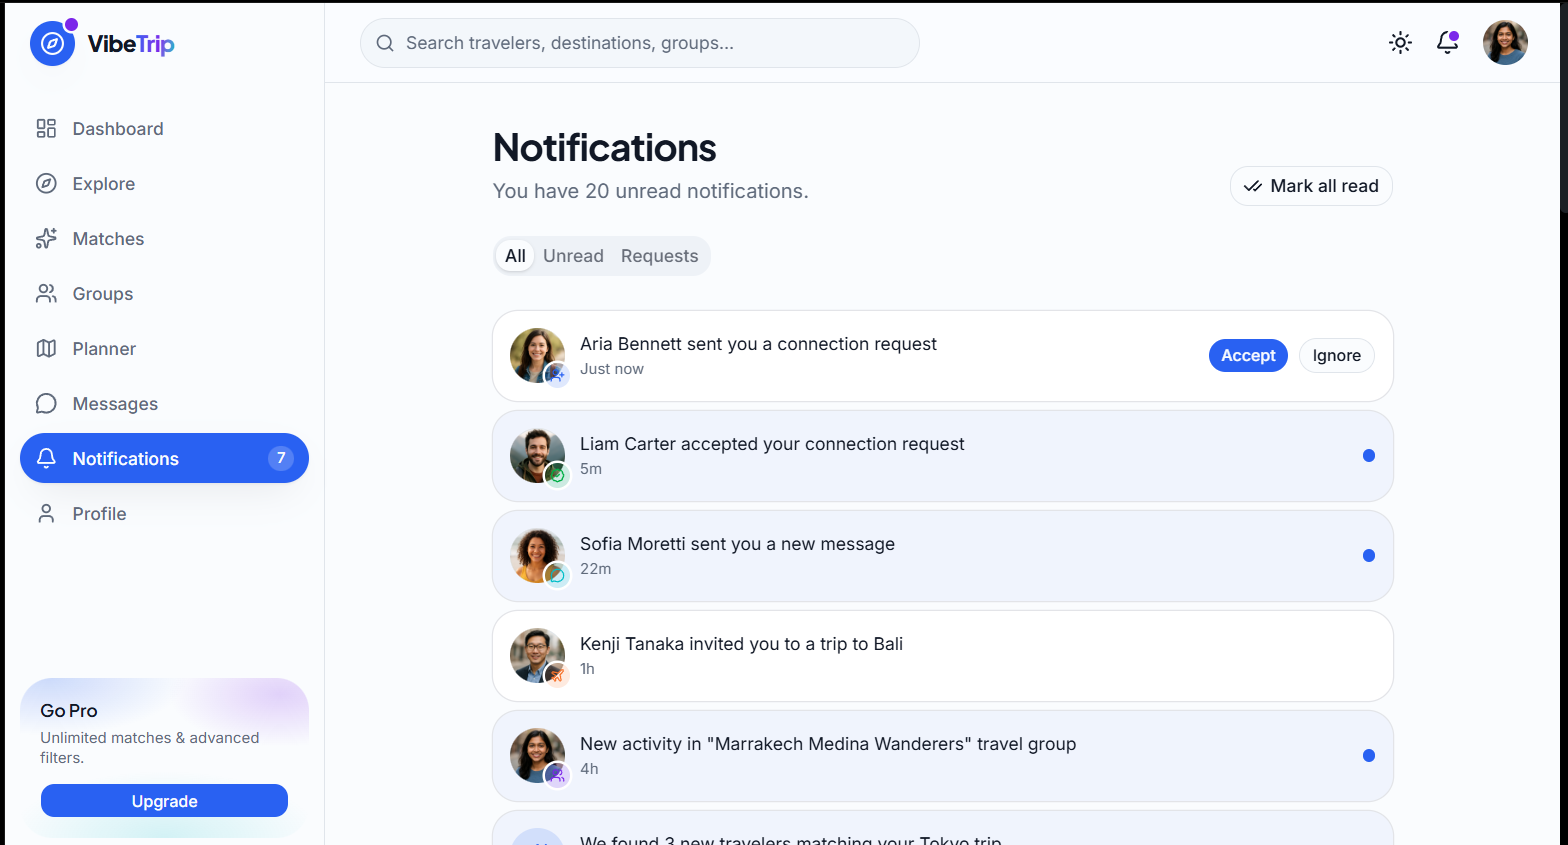The image size is (1568, 845).
Task: Open the Groups sidebar item
Action: pyautogui.click(x=164, y=294)
